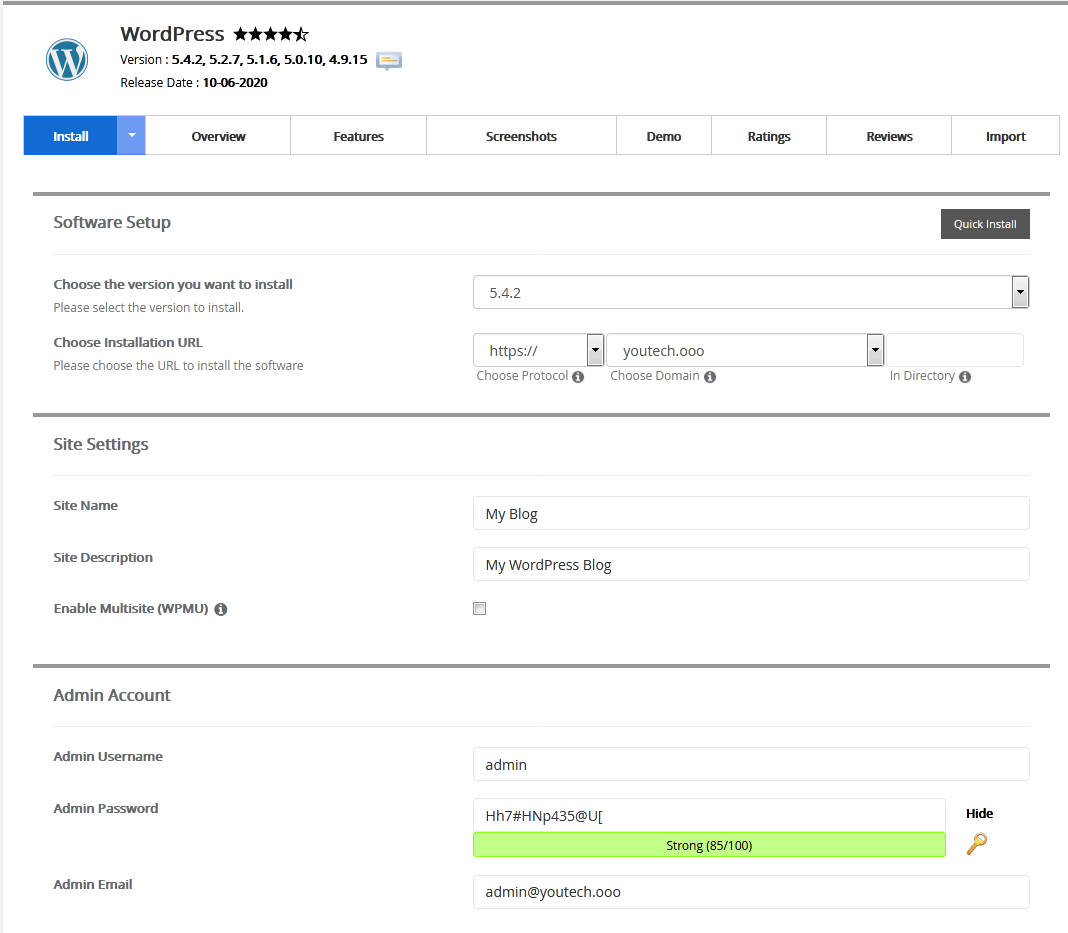Screen dimensions: 1068x933
Task: Click the Admin Email field
Action: click(x=751, y=891)
